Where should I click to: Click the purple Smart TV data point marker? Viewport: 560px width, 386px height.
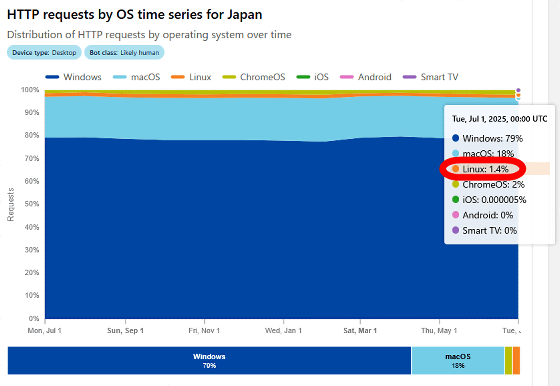[518, 90]
